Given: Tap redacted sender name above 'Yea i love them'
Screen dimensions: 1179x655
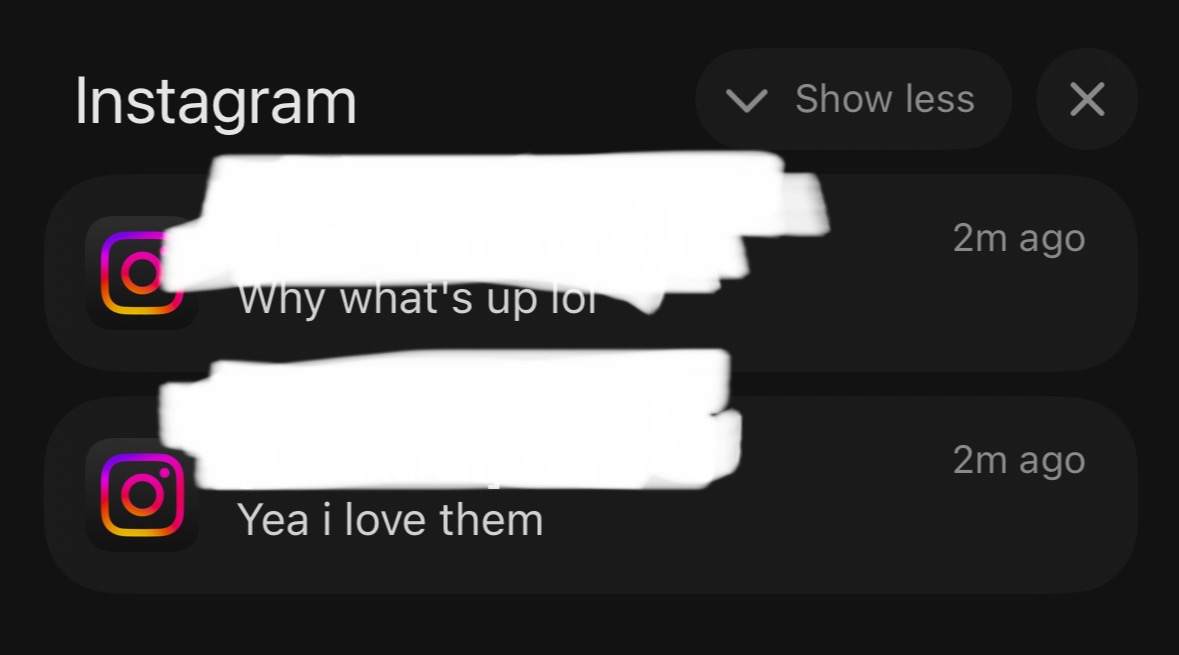Looking at the screenshot, I should click(451, 421).
